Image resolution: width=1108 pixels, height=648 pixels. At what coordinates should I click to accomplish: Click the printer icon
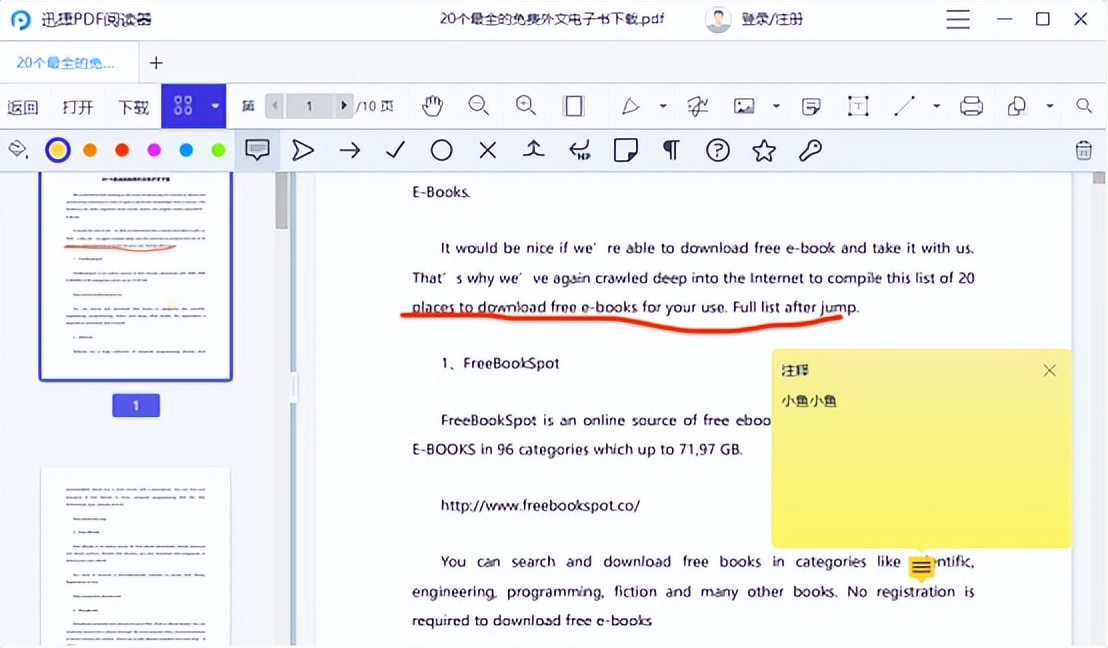point(971,105)
